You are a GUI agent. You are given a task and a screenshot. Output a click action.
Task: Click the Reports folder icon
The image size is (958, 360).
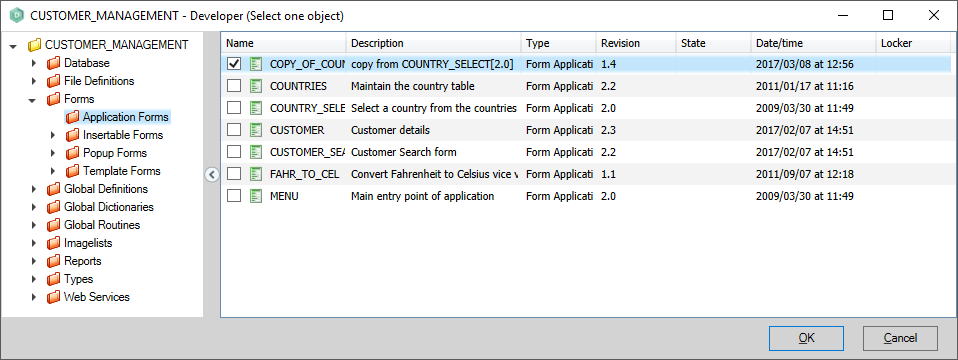[54, 261]
